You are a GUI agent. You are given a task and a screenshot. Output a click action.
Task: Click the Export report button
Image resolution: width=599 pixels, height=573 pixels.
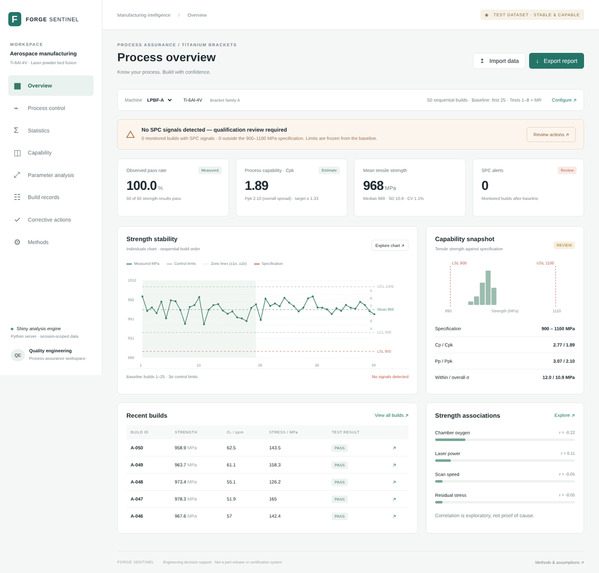556,61
